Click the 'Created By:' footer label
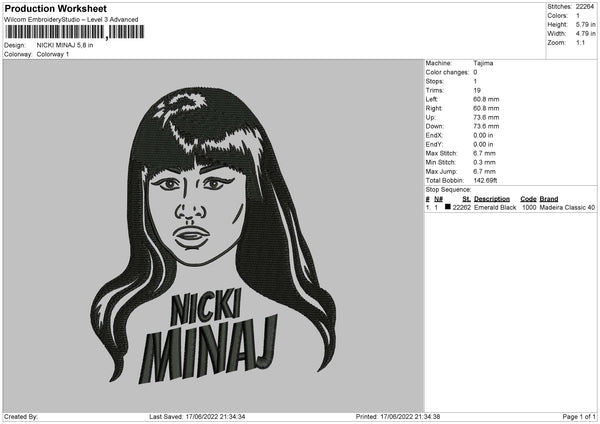 tap(21, 417)
